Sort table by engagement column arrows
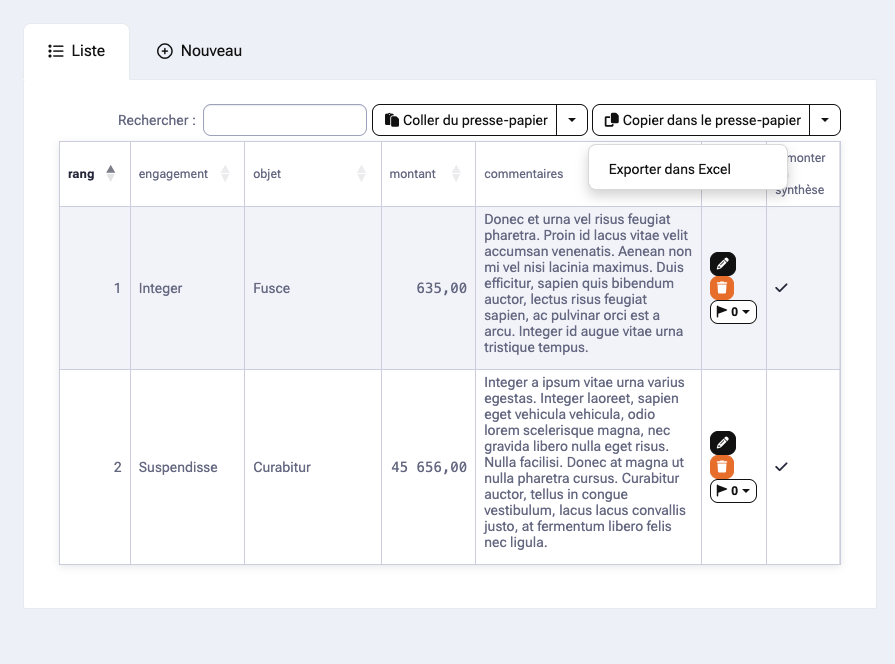The width and height of the screenshot is (895, 664). click(x=225, y=174)
